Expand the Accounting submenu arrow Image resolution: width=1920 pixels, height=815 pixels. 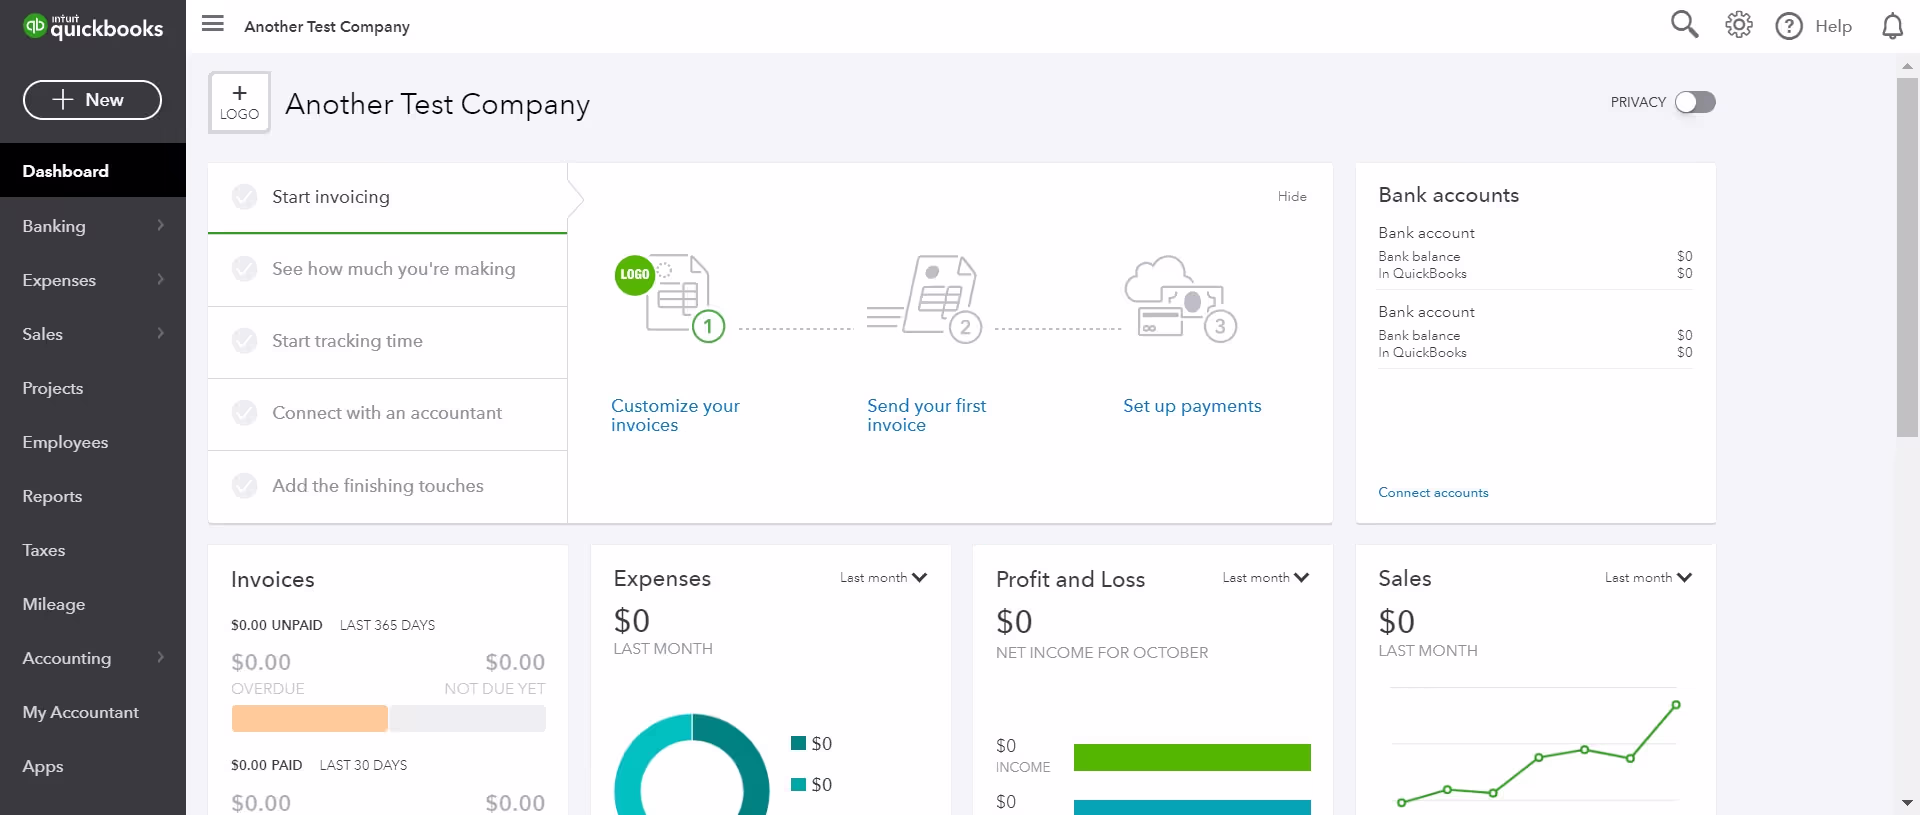[x=160, y=657]
